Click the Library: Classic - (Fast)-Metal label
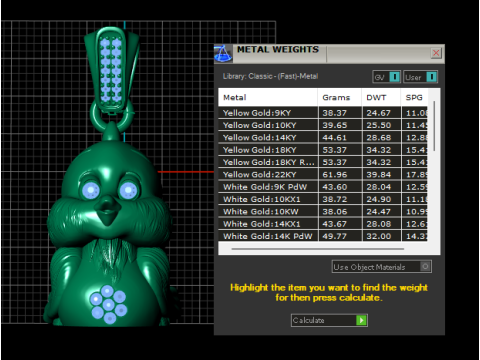480x360 pixels. tap(270, 76)
